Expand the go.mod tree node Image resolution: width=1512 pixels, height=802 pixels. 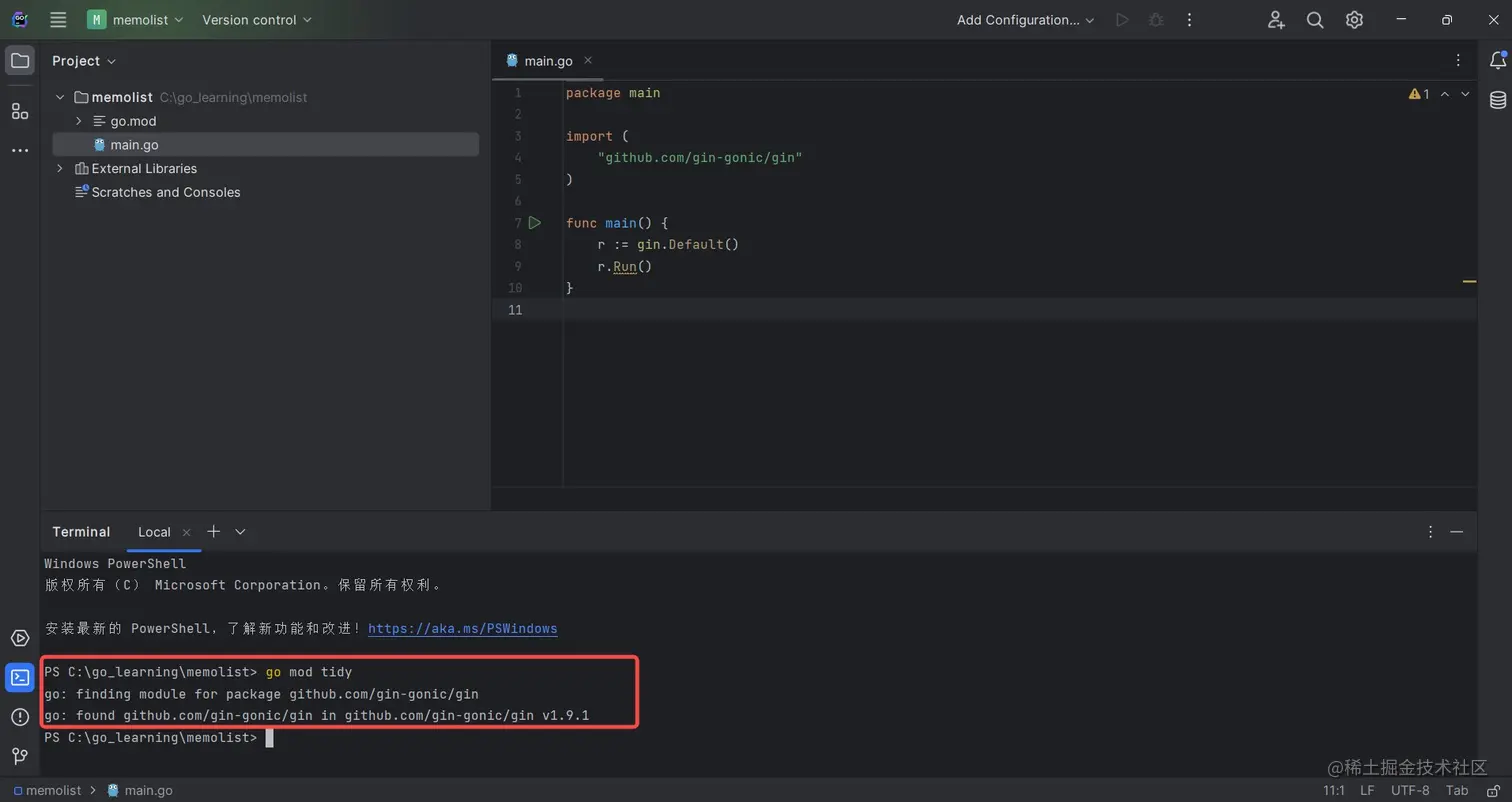click(79, 121)
